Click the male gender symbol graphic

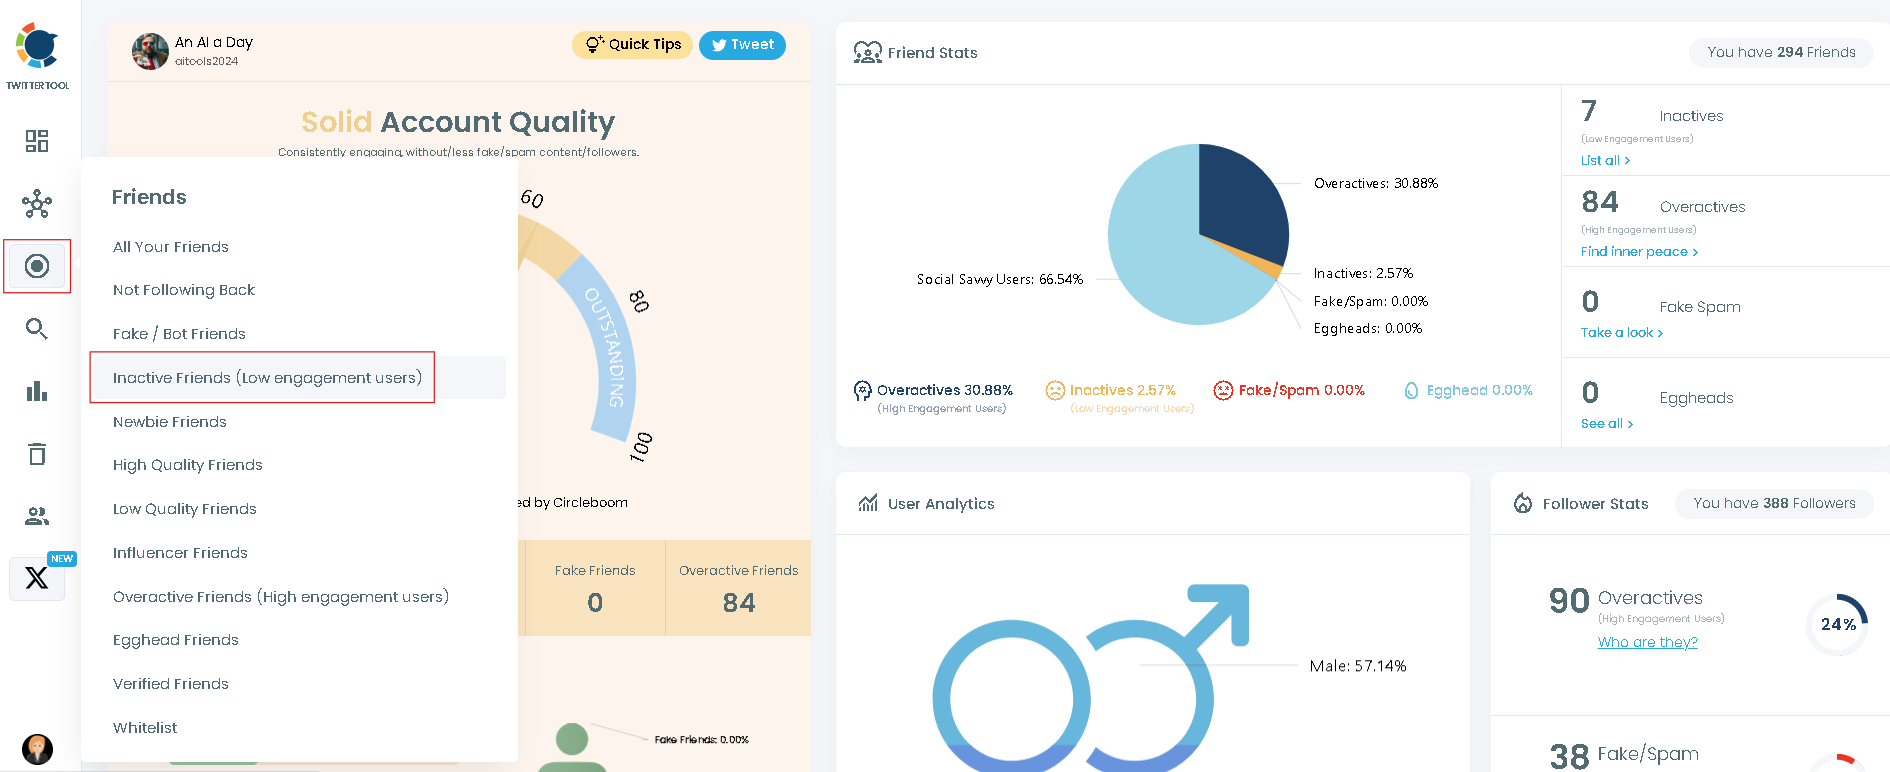(x=1168, y=678)
